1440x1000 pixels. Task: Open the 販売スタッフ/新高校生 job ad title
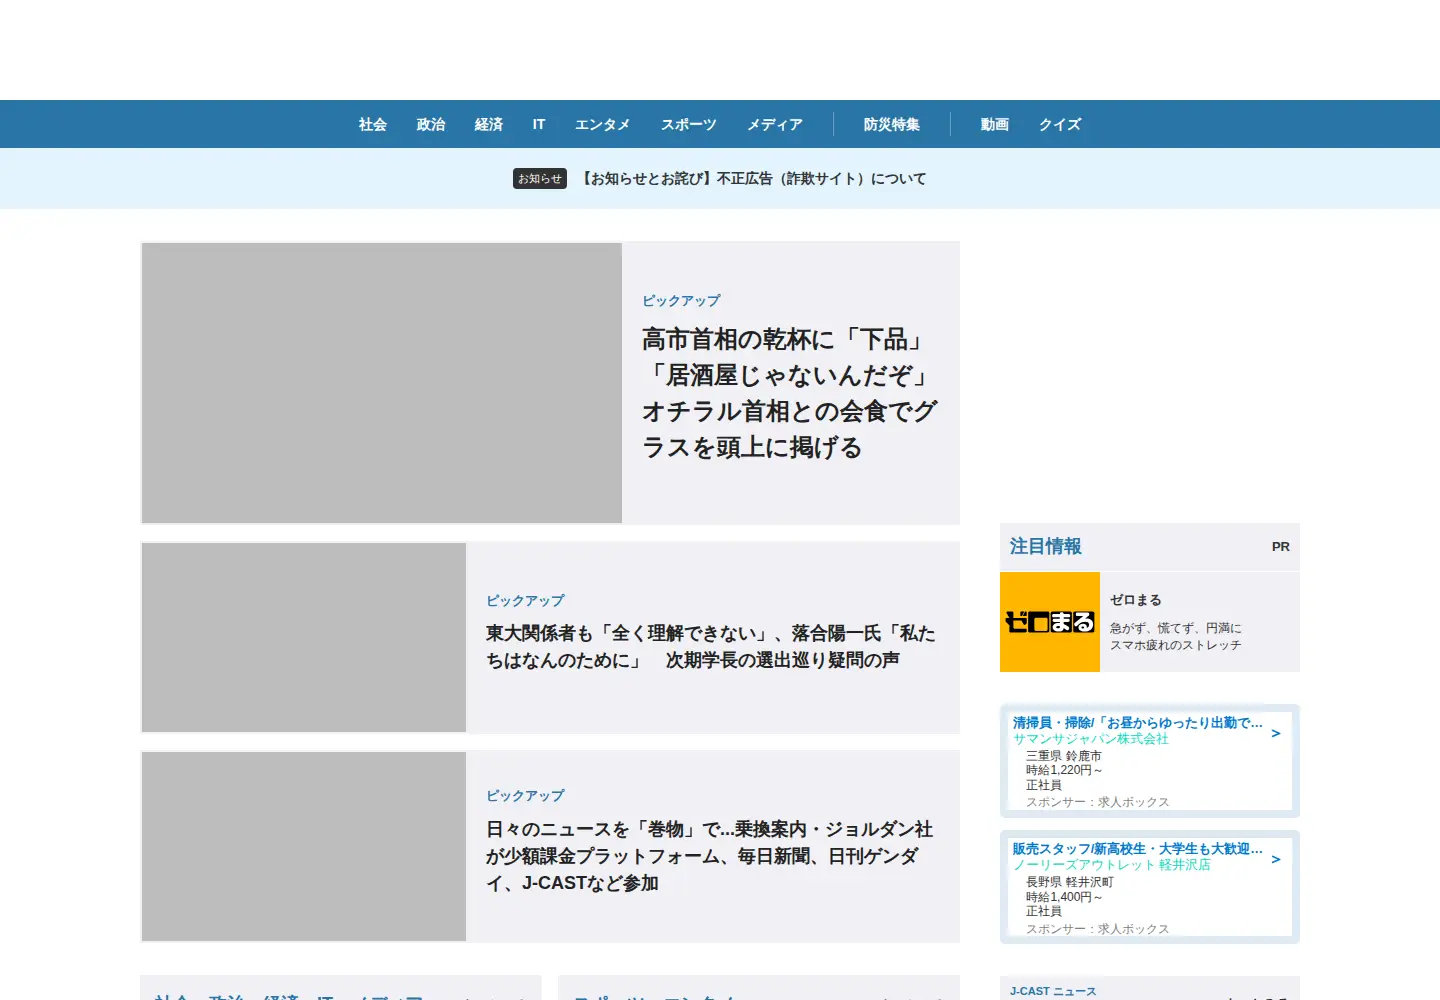pos(1138,848)
